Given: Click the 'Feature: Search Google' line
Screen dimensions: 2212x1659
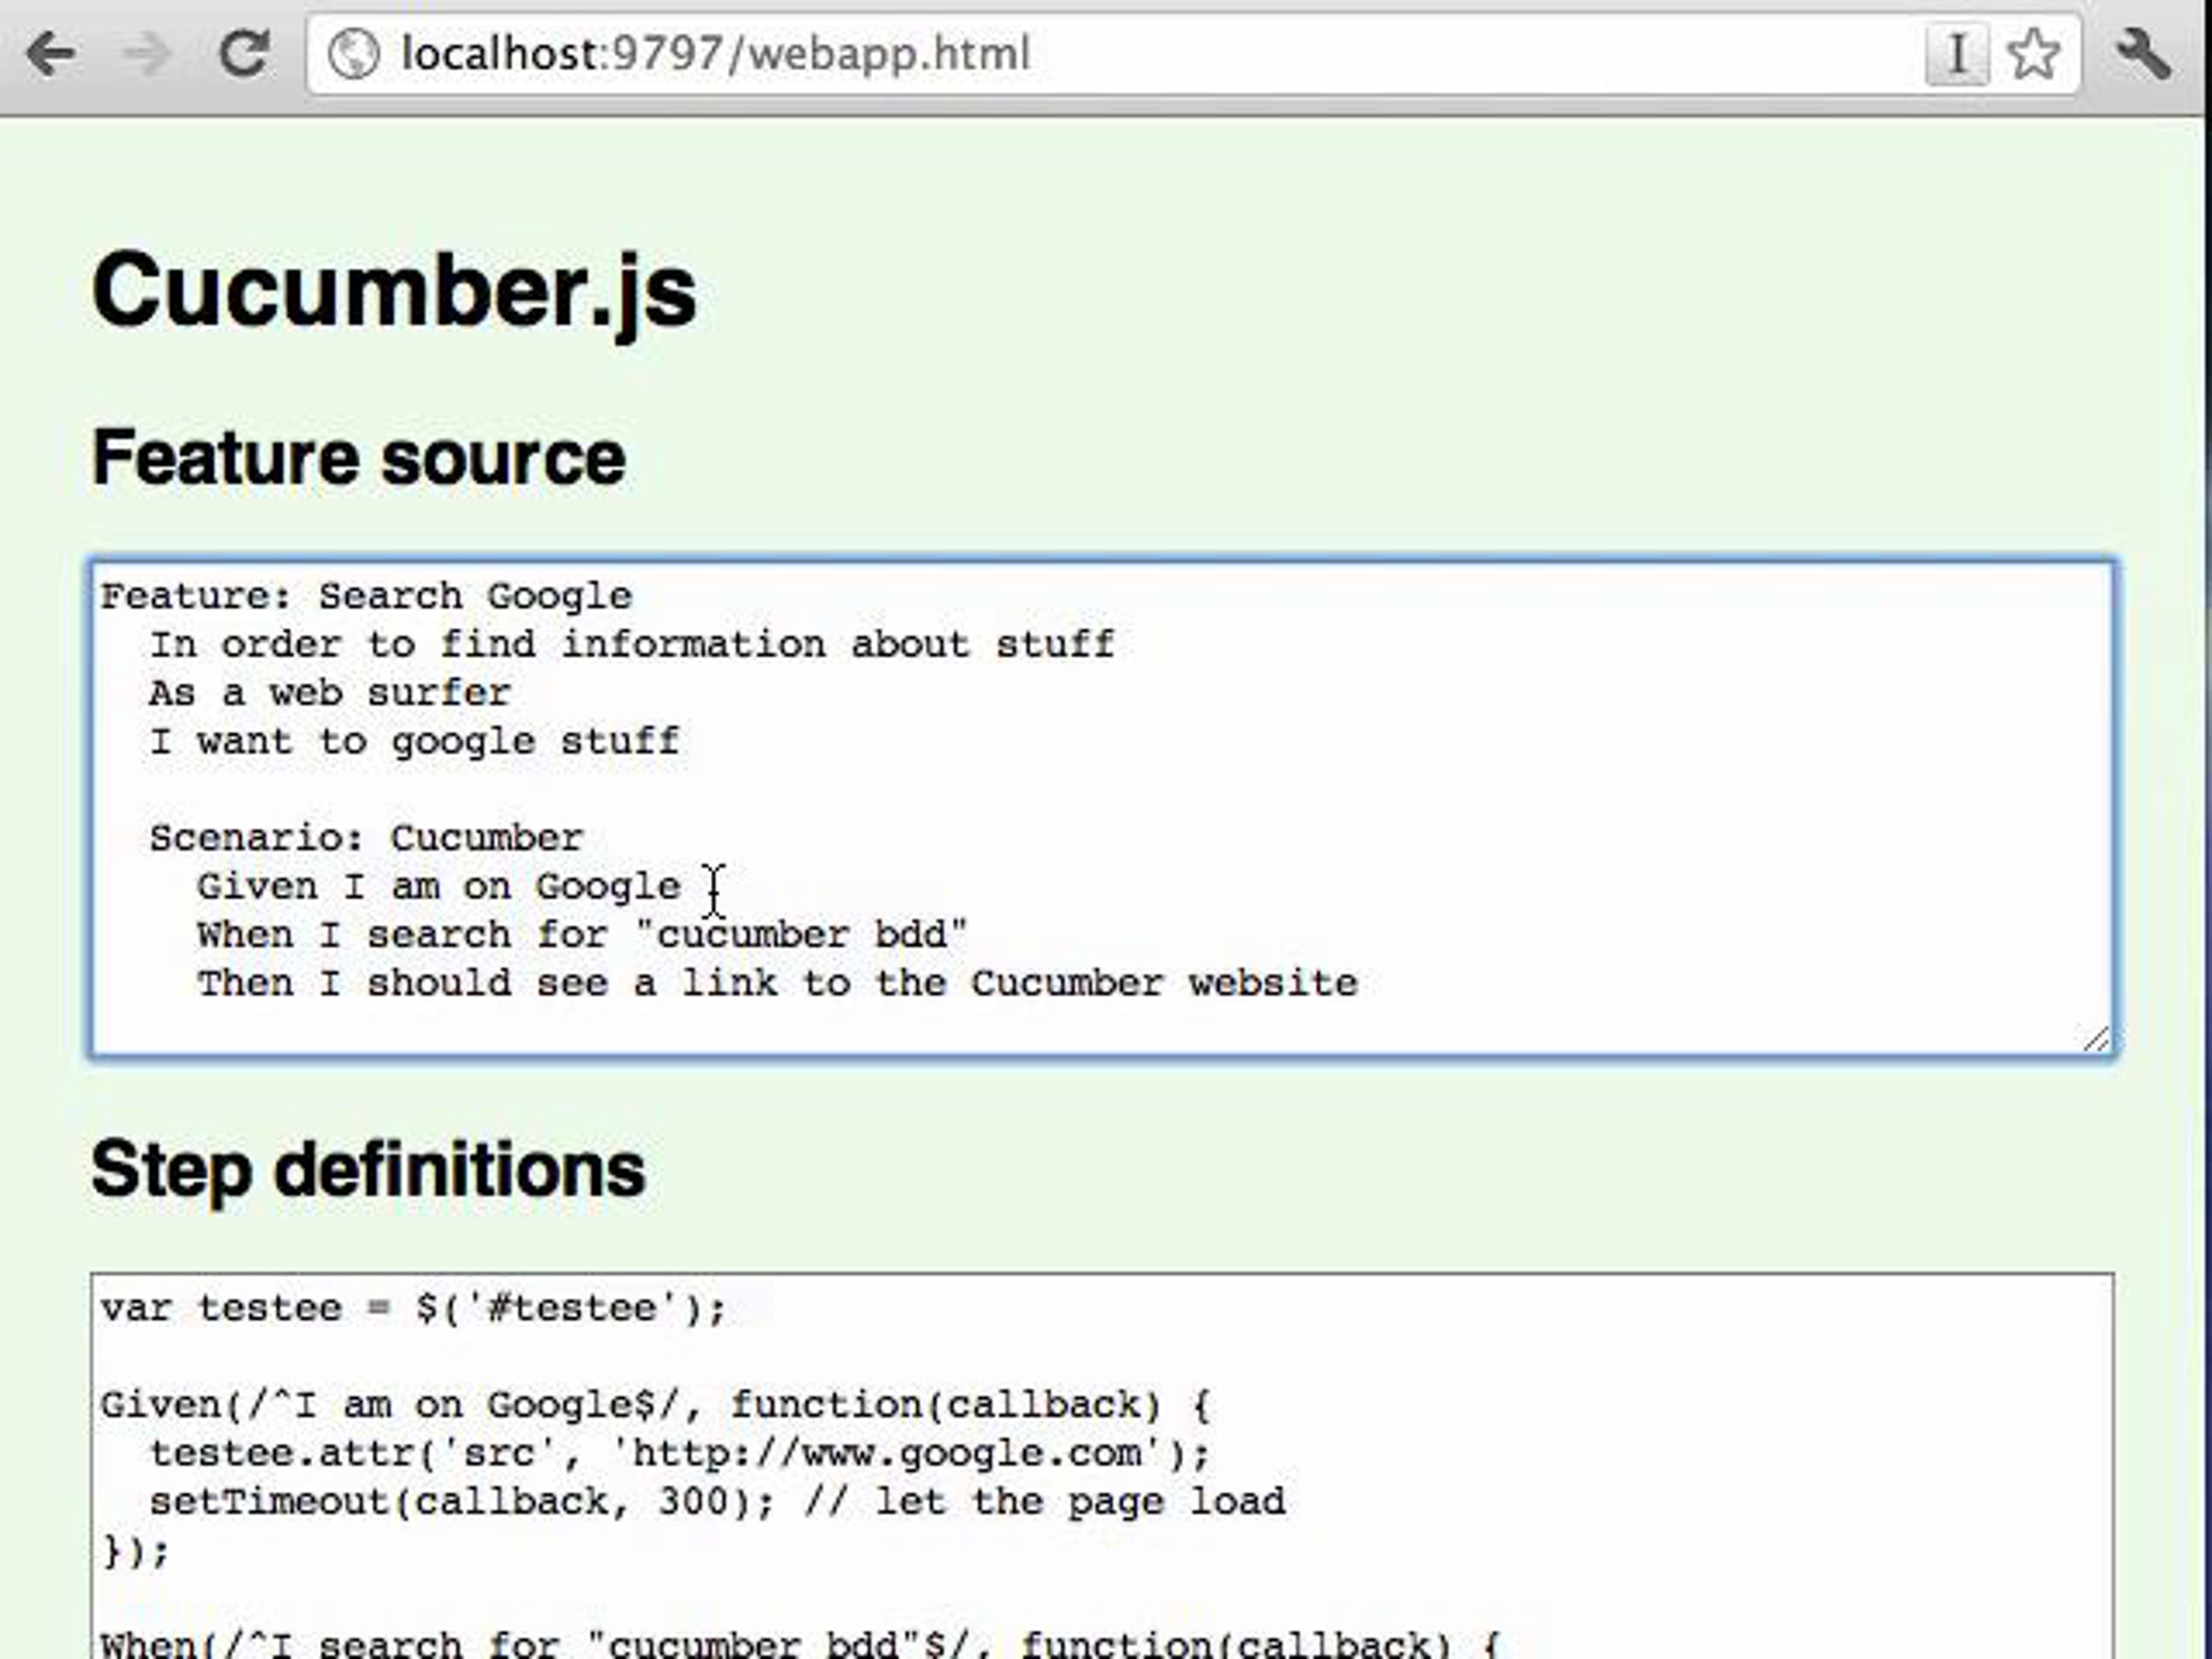Looking at the screenshot, I should tap(366, 596).
